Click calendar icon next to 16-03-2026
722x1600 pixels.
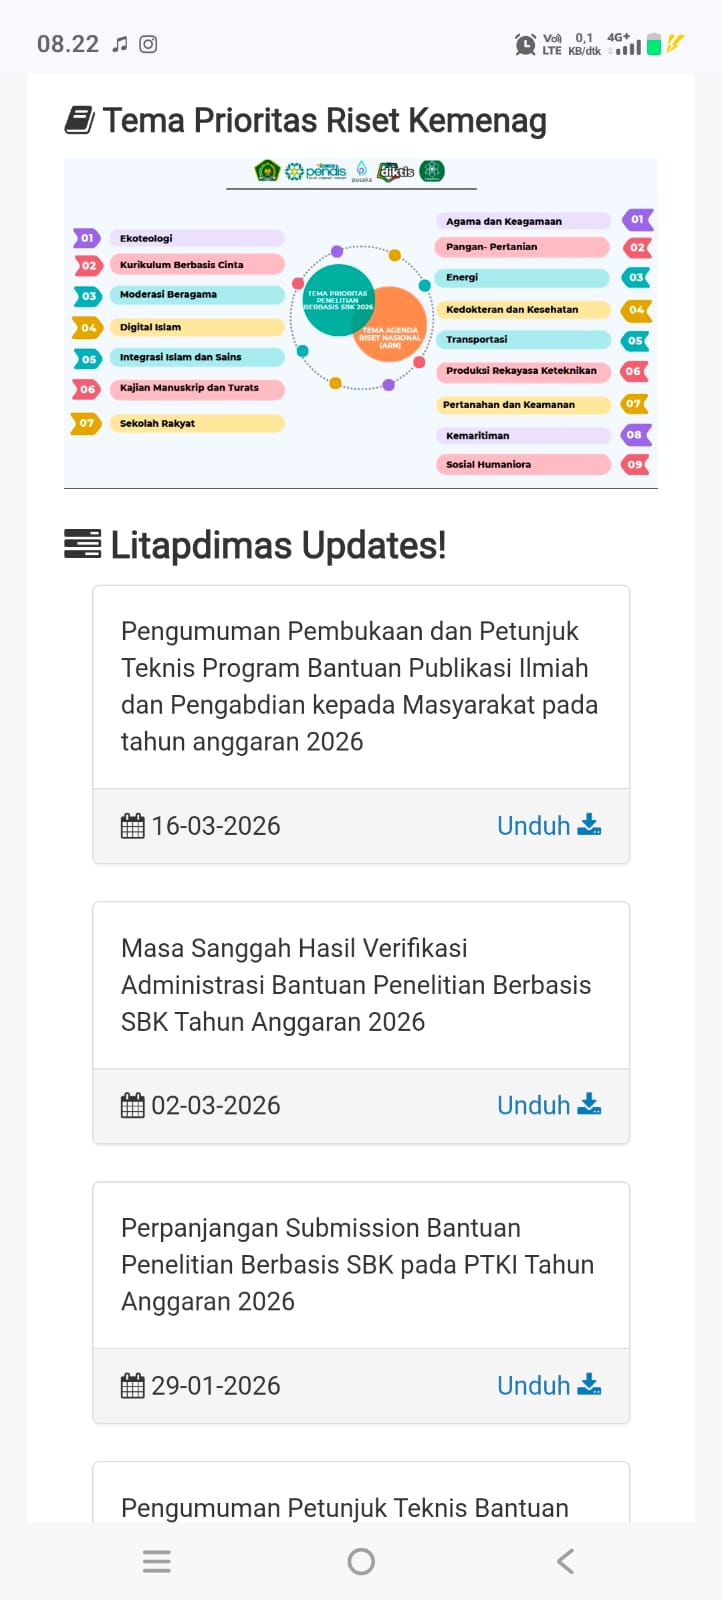coord(132,826)
